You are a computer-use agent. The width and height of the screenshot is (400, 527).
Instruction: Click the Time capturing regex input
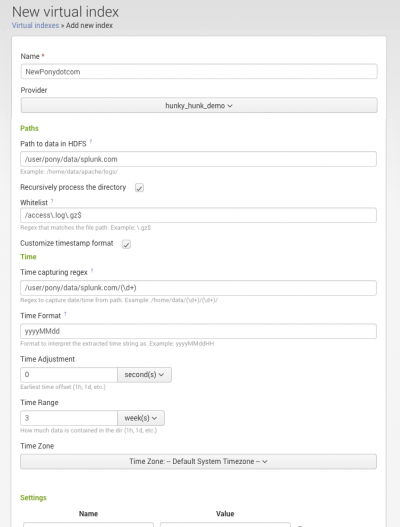(198, 288)
